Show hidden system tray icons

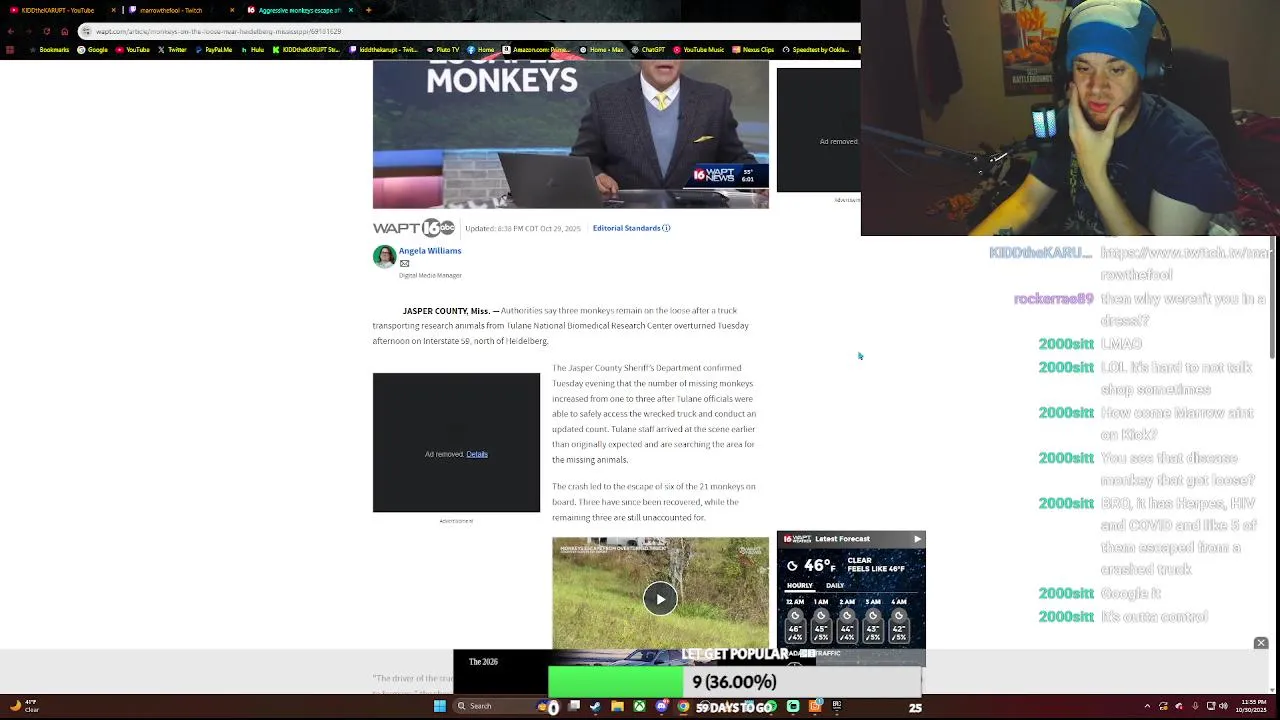pos(1148,706)
